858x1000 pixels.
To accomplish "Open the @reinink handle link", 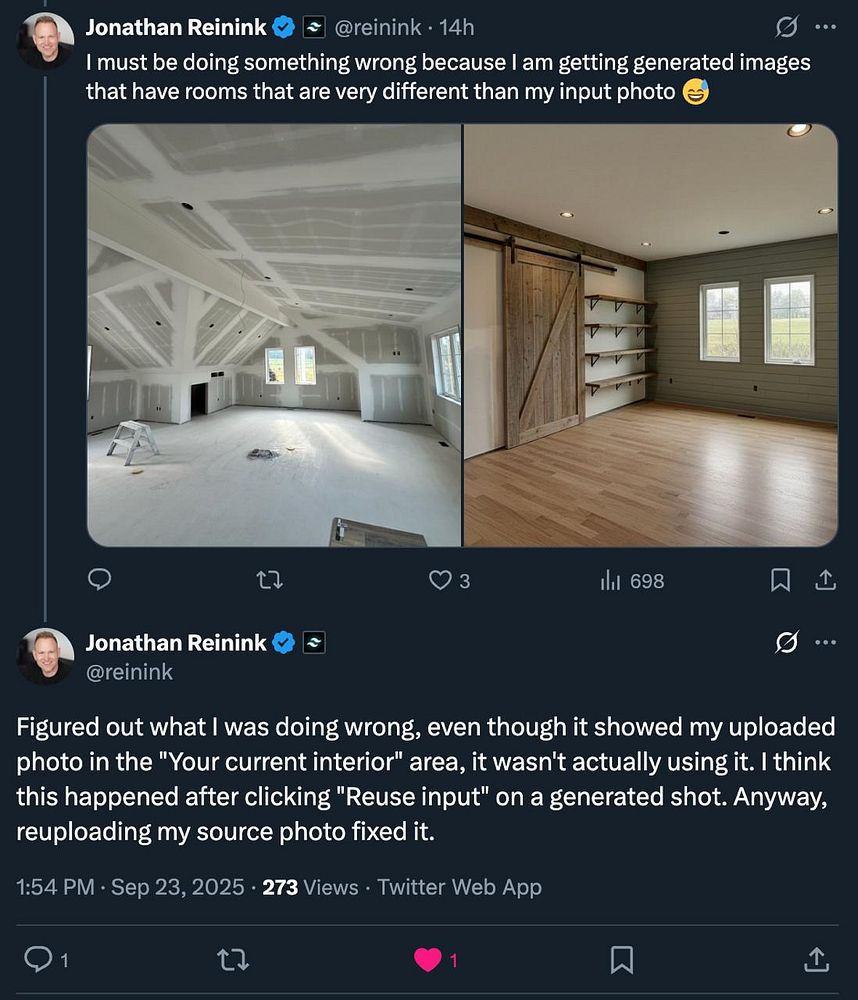I will 130,673.
